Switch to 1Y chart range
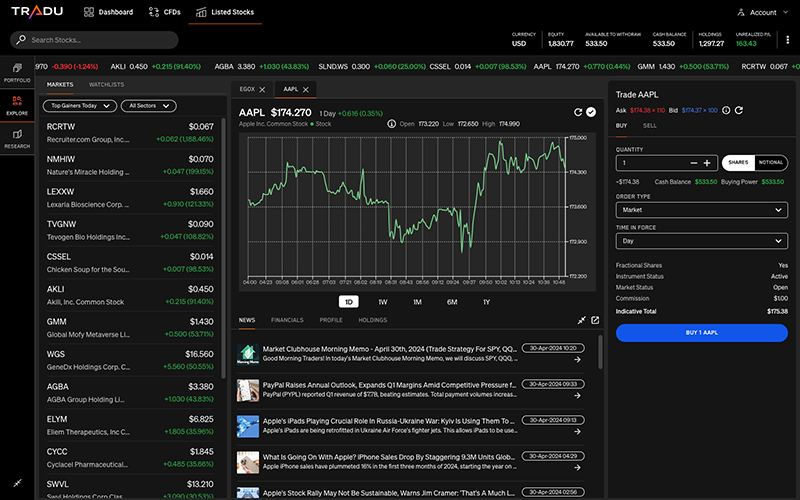The height and width of the screenshot is (500, 800). [487, 302]
